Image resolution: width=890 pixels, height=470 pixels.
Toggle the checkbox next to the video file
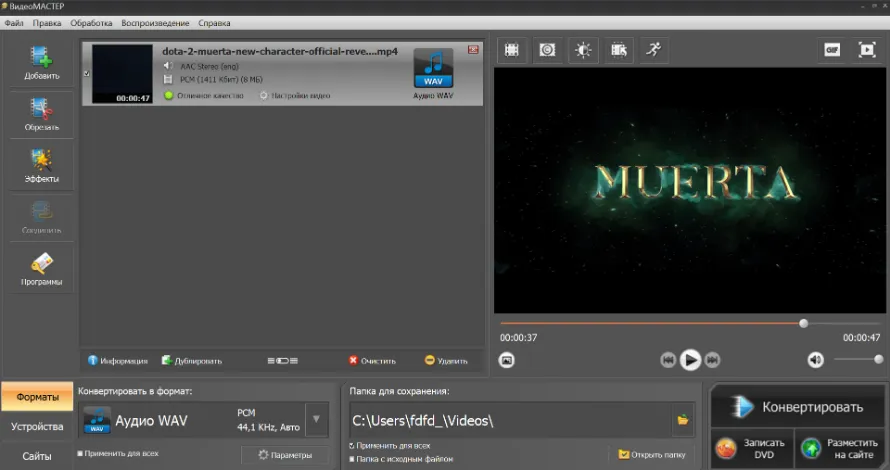87,73
